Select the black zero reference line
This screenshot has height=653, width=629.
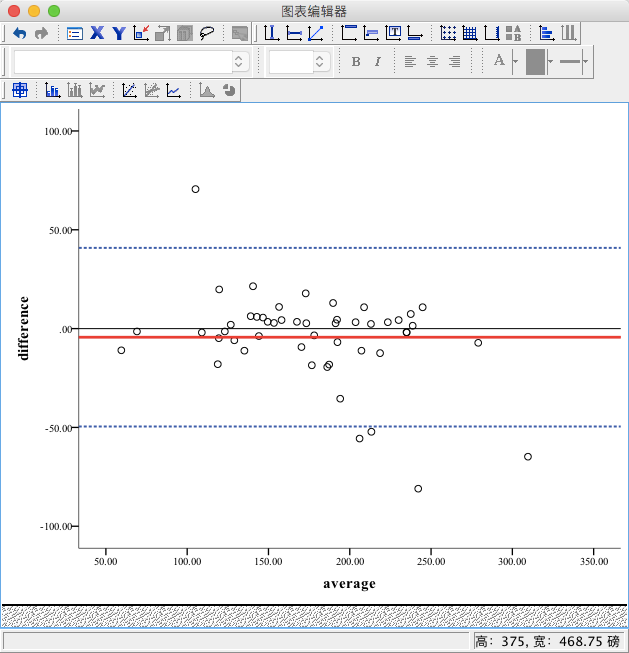349,329
